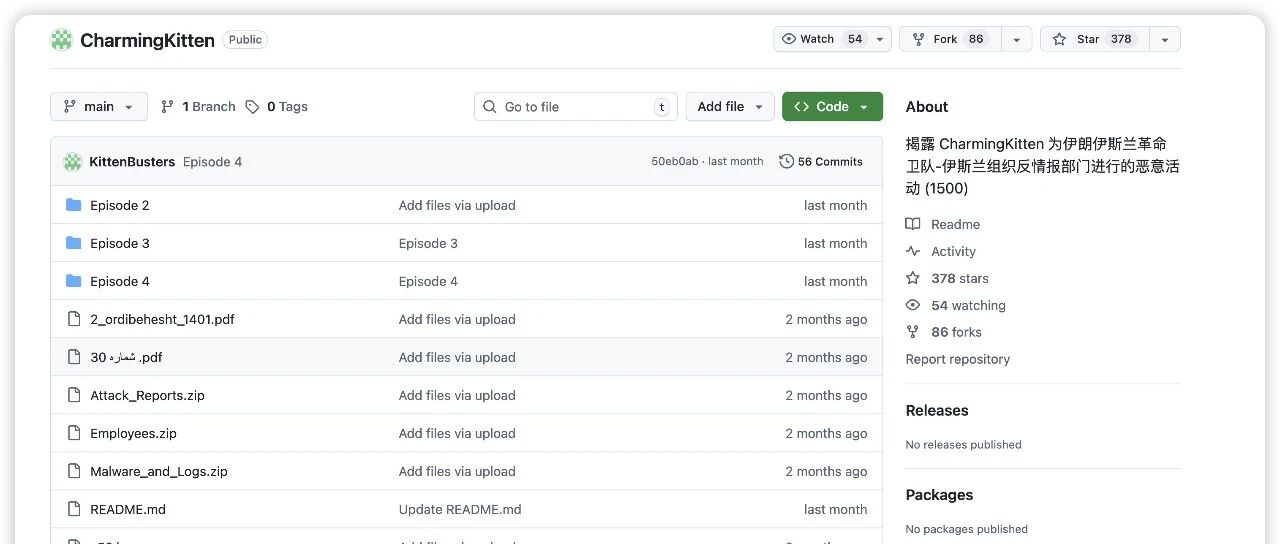Open the file Attack_Reports.zip

(147, 395)
